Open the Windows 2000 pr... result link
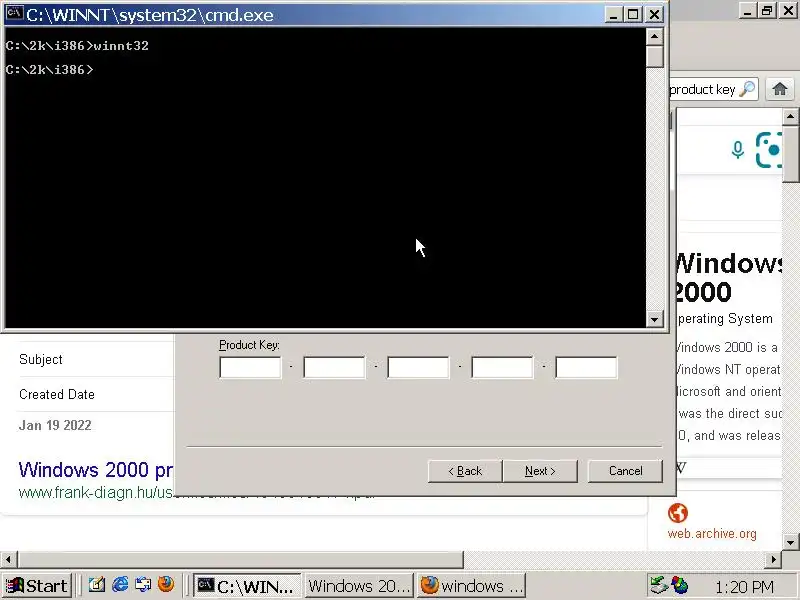The image size is (800, 600). pyautogui.click(x=96, y=469)
